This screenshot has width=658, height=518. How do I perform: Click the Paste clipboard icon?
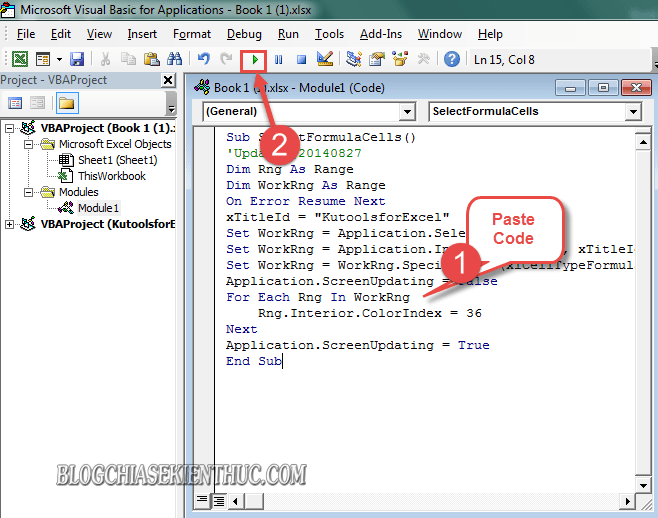[151, 59]
